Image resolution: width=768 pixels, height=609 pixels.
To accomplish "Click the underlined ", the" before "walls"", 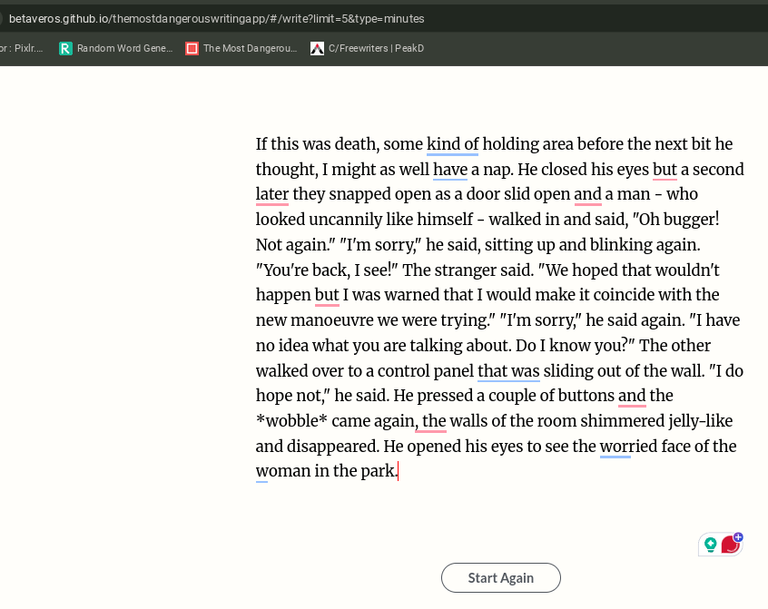I will (432, 421).
